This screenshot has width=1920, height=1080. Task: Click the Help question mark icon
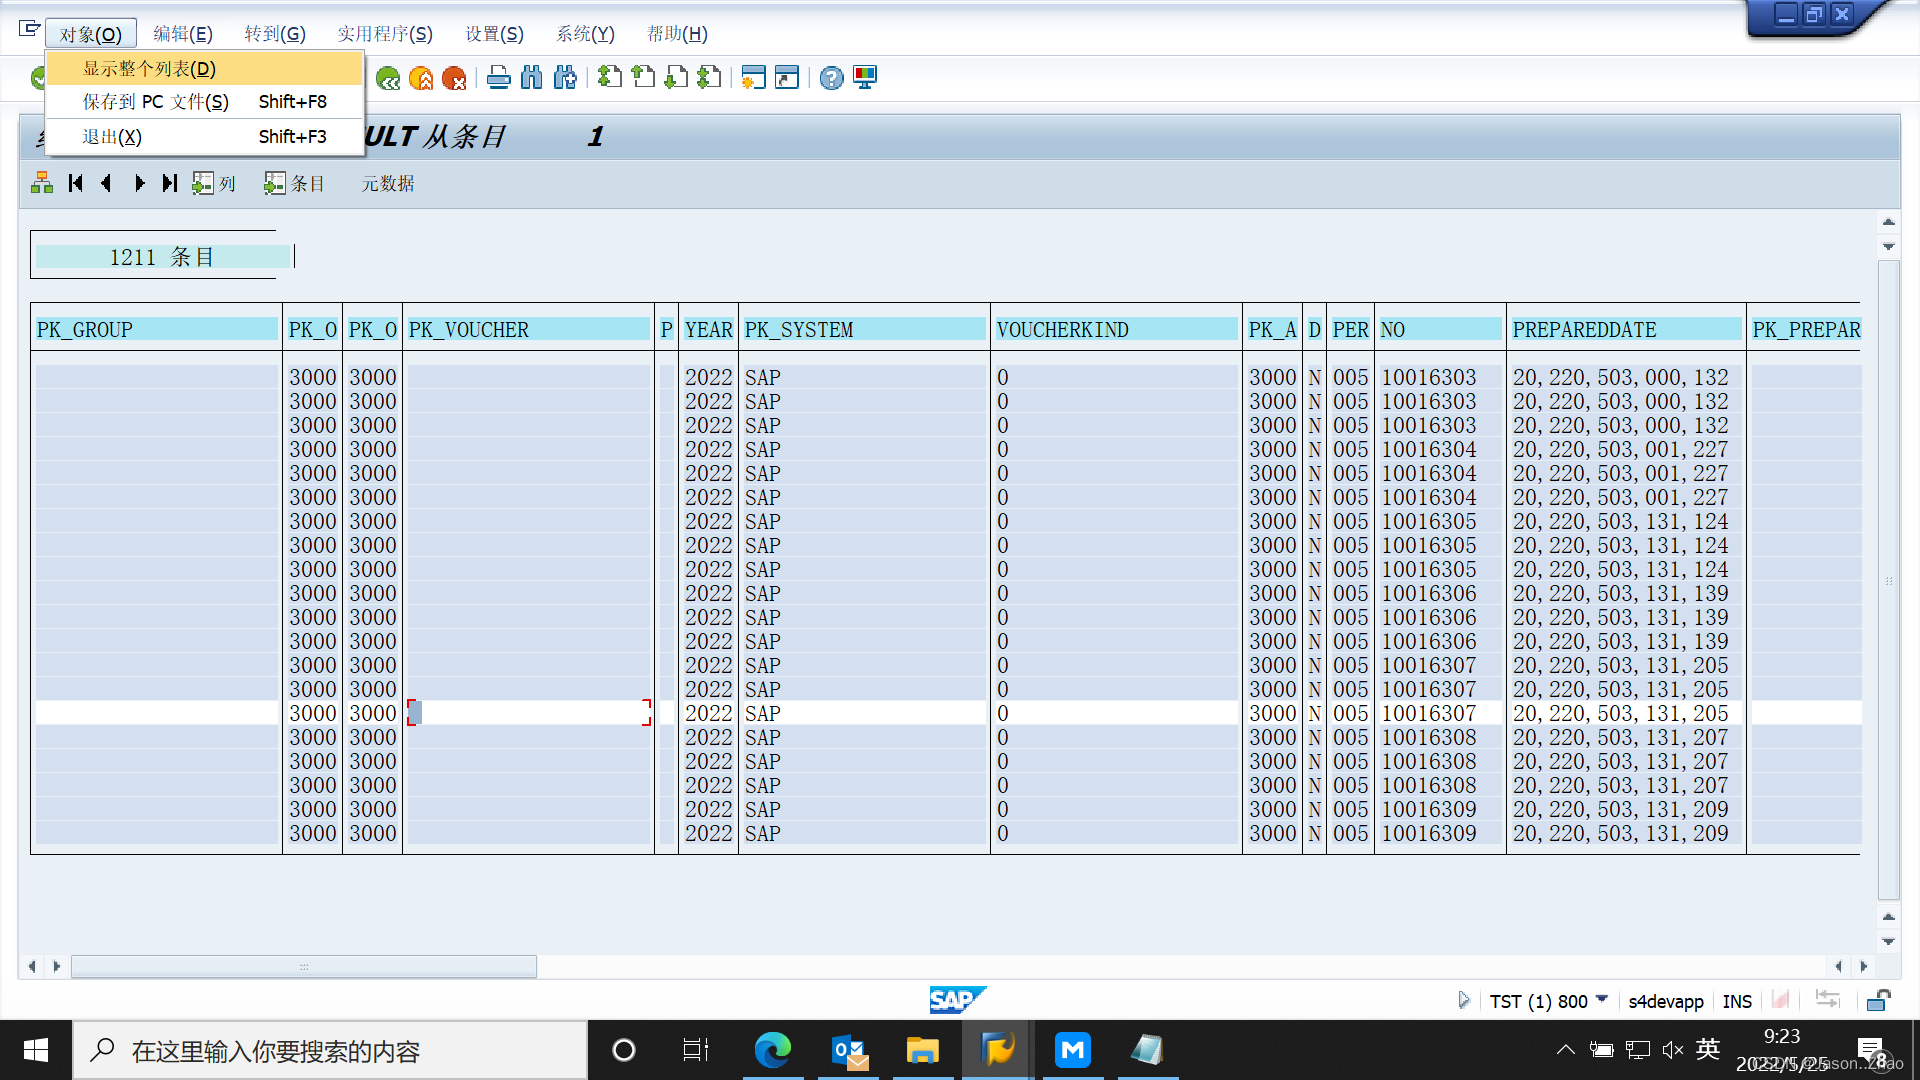[831, 78]
